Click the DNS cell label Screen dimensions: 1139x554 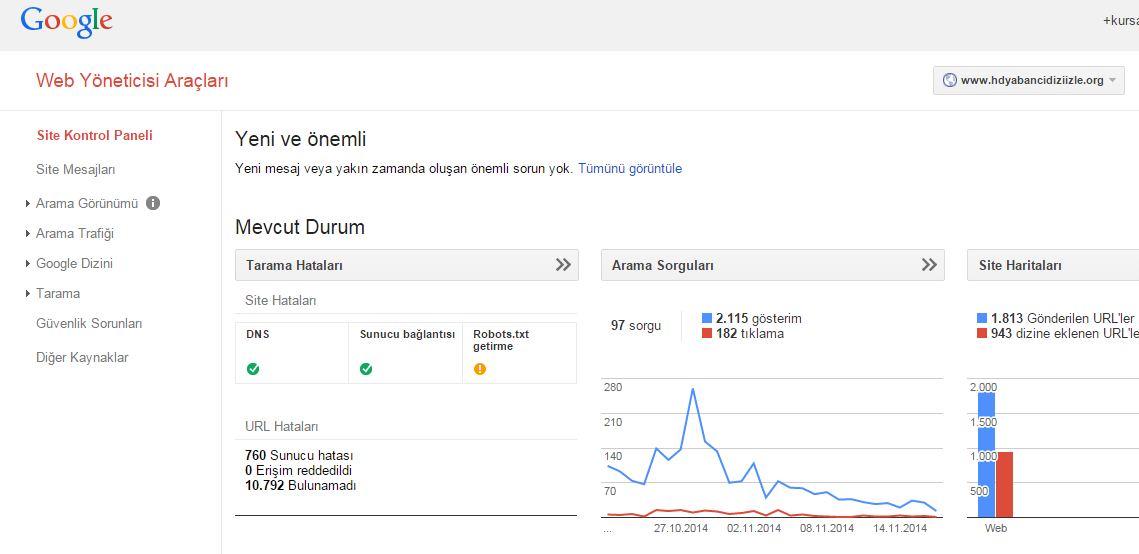point(257,335)
